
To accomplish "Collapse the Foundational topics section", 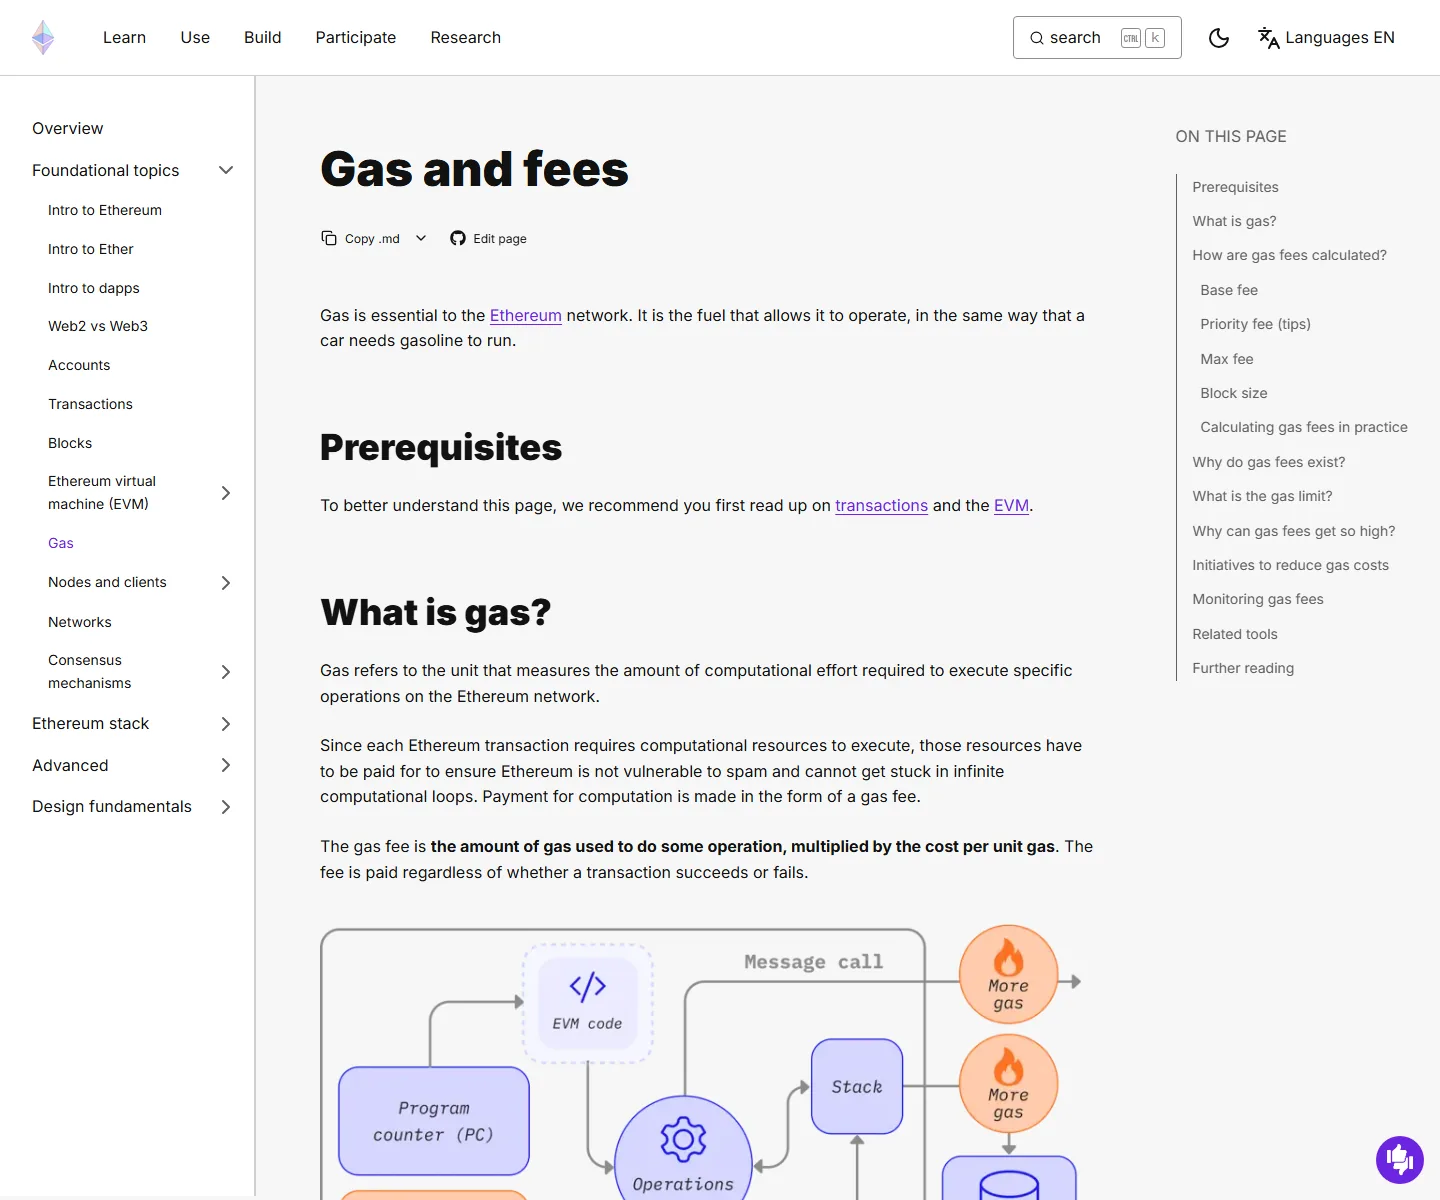I will 226,170.
